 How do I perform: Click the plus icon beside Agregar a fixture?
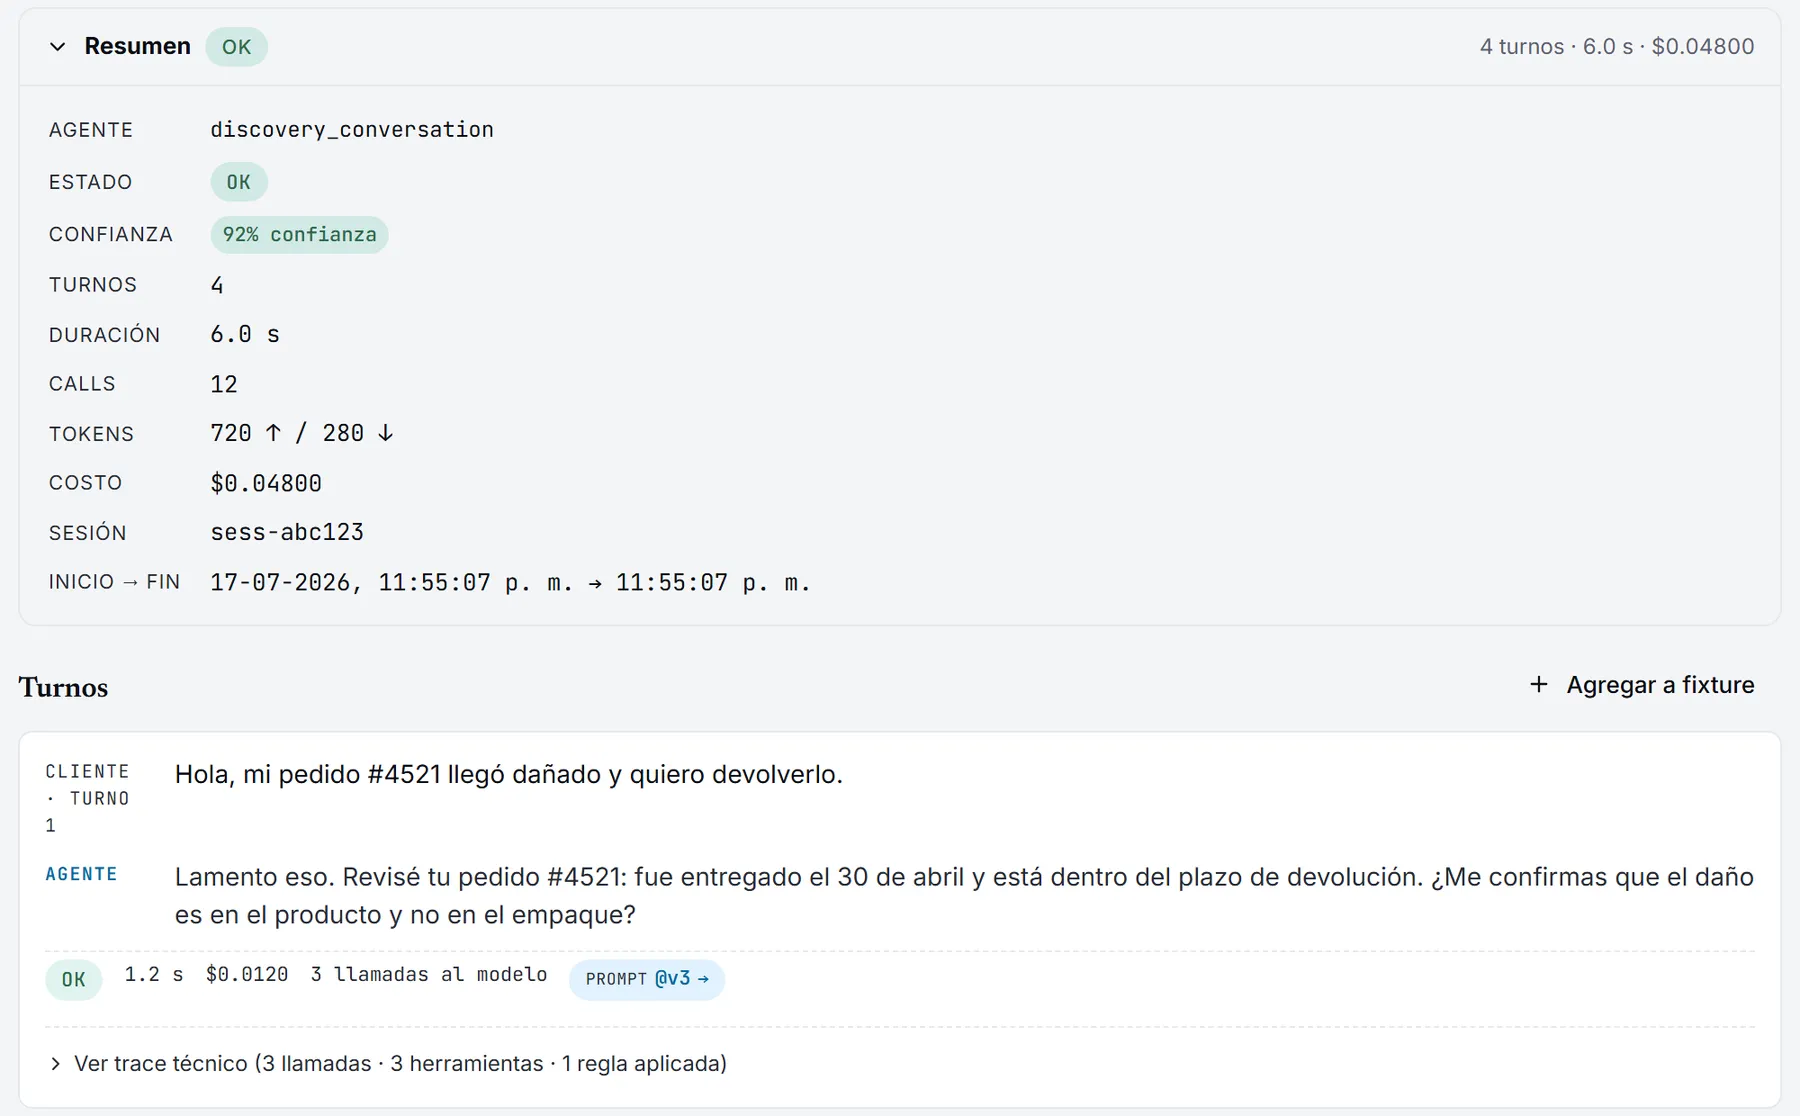tap(1539, 685)
